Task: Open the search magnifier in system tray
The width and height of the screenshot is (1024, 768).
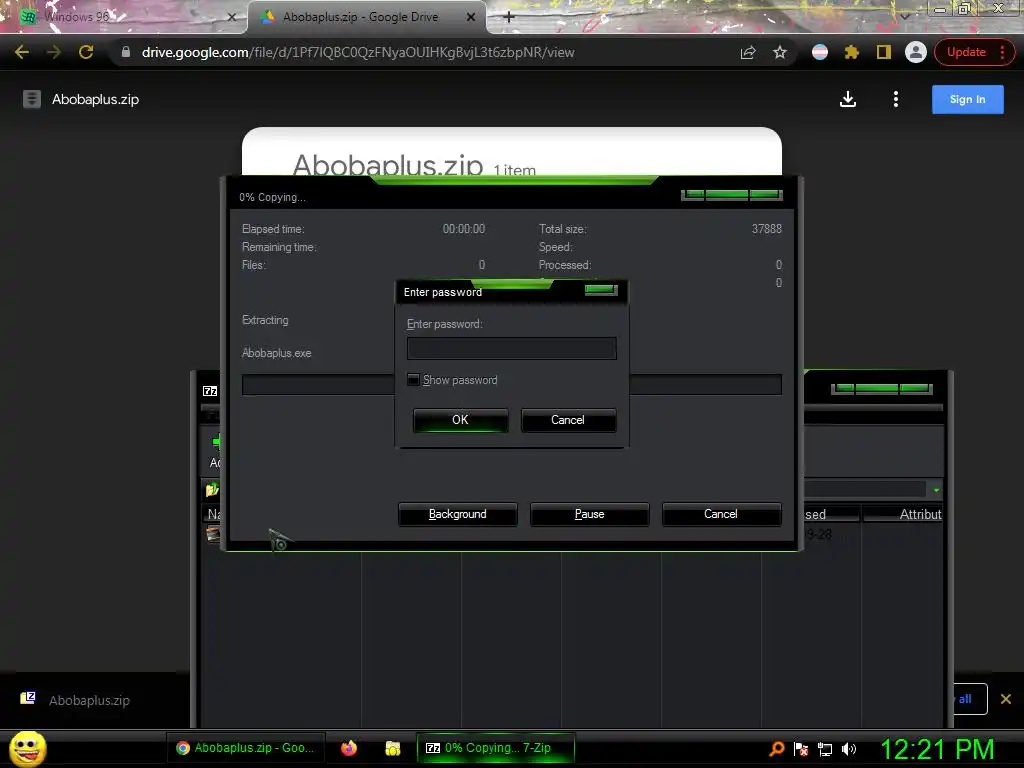Action: [777, 749]
